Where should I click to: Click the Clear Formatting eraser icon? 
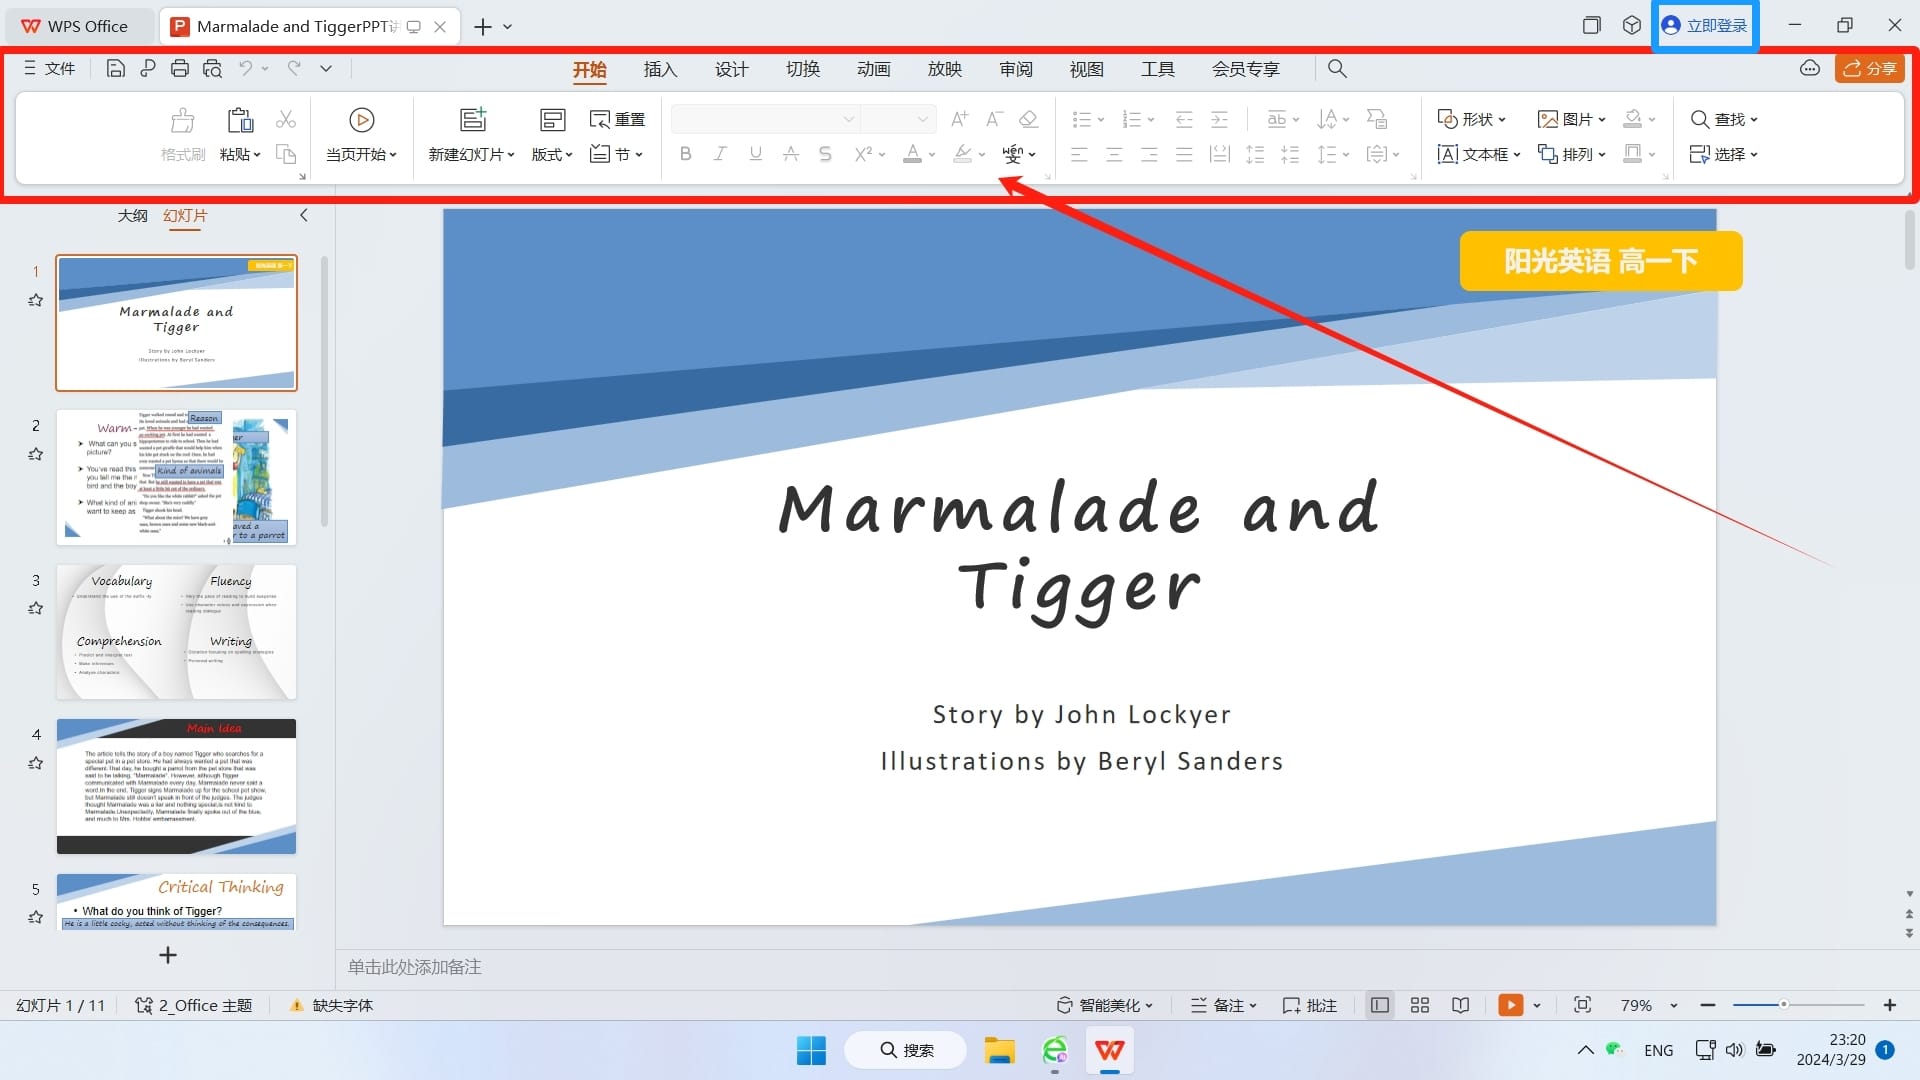1028,119
